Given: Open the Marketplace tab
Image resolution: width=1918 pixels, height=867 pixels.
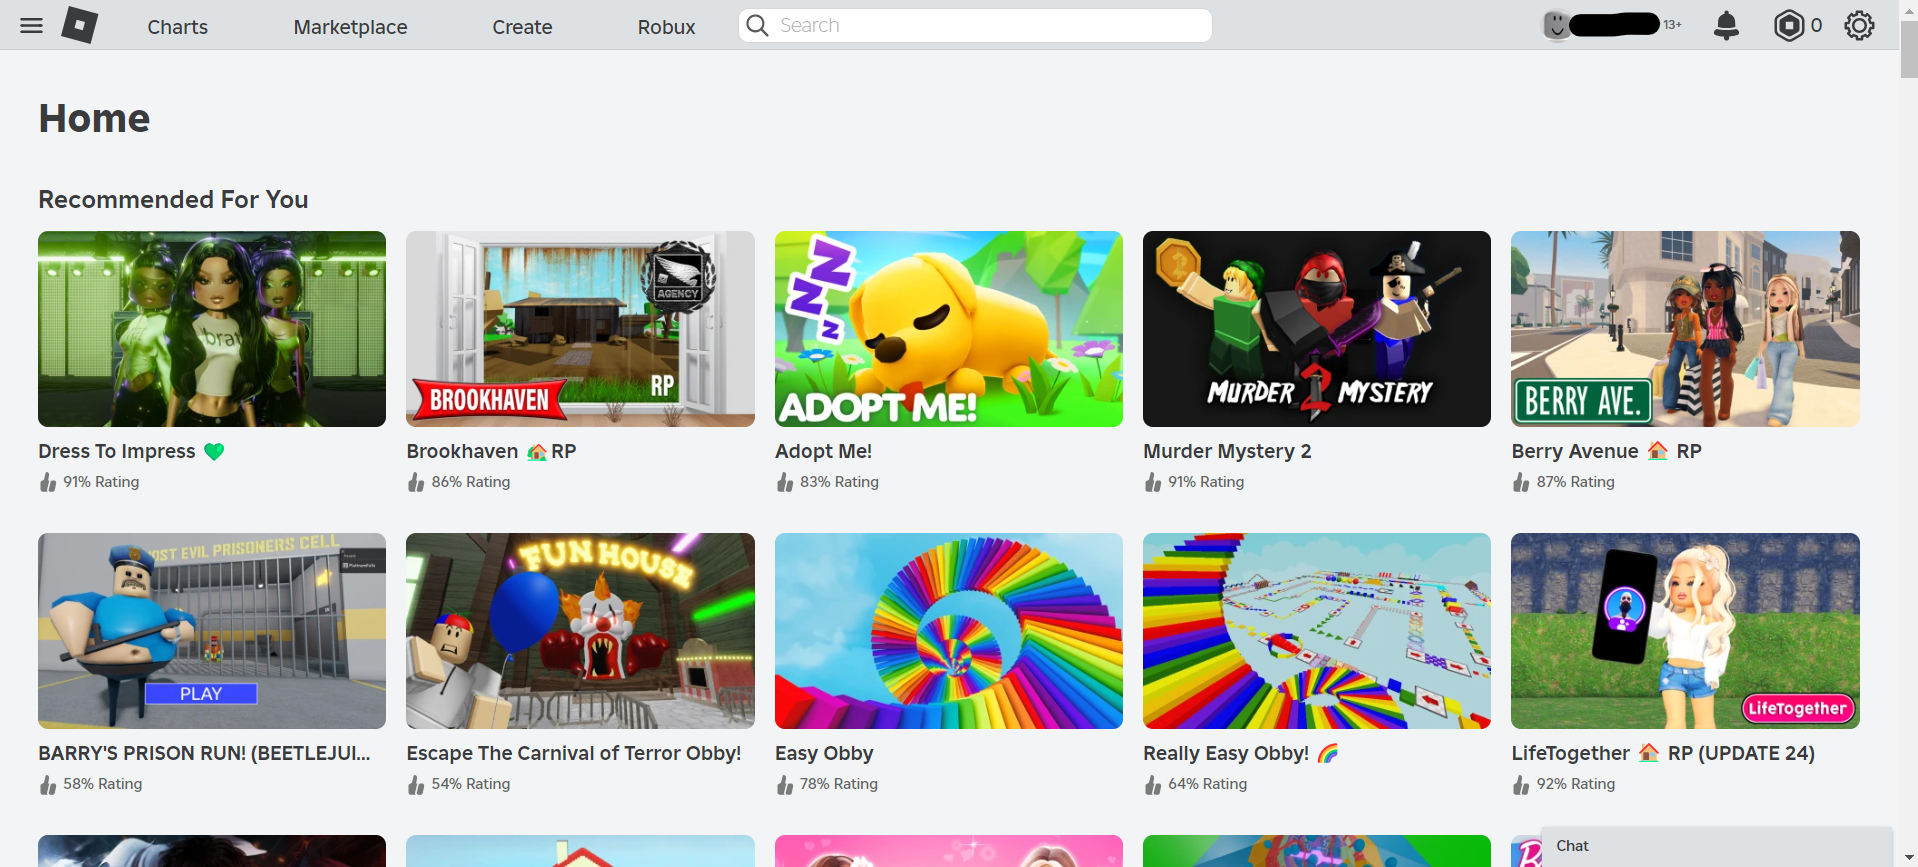Looking at the screenshot, I should tap(350, 27).
